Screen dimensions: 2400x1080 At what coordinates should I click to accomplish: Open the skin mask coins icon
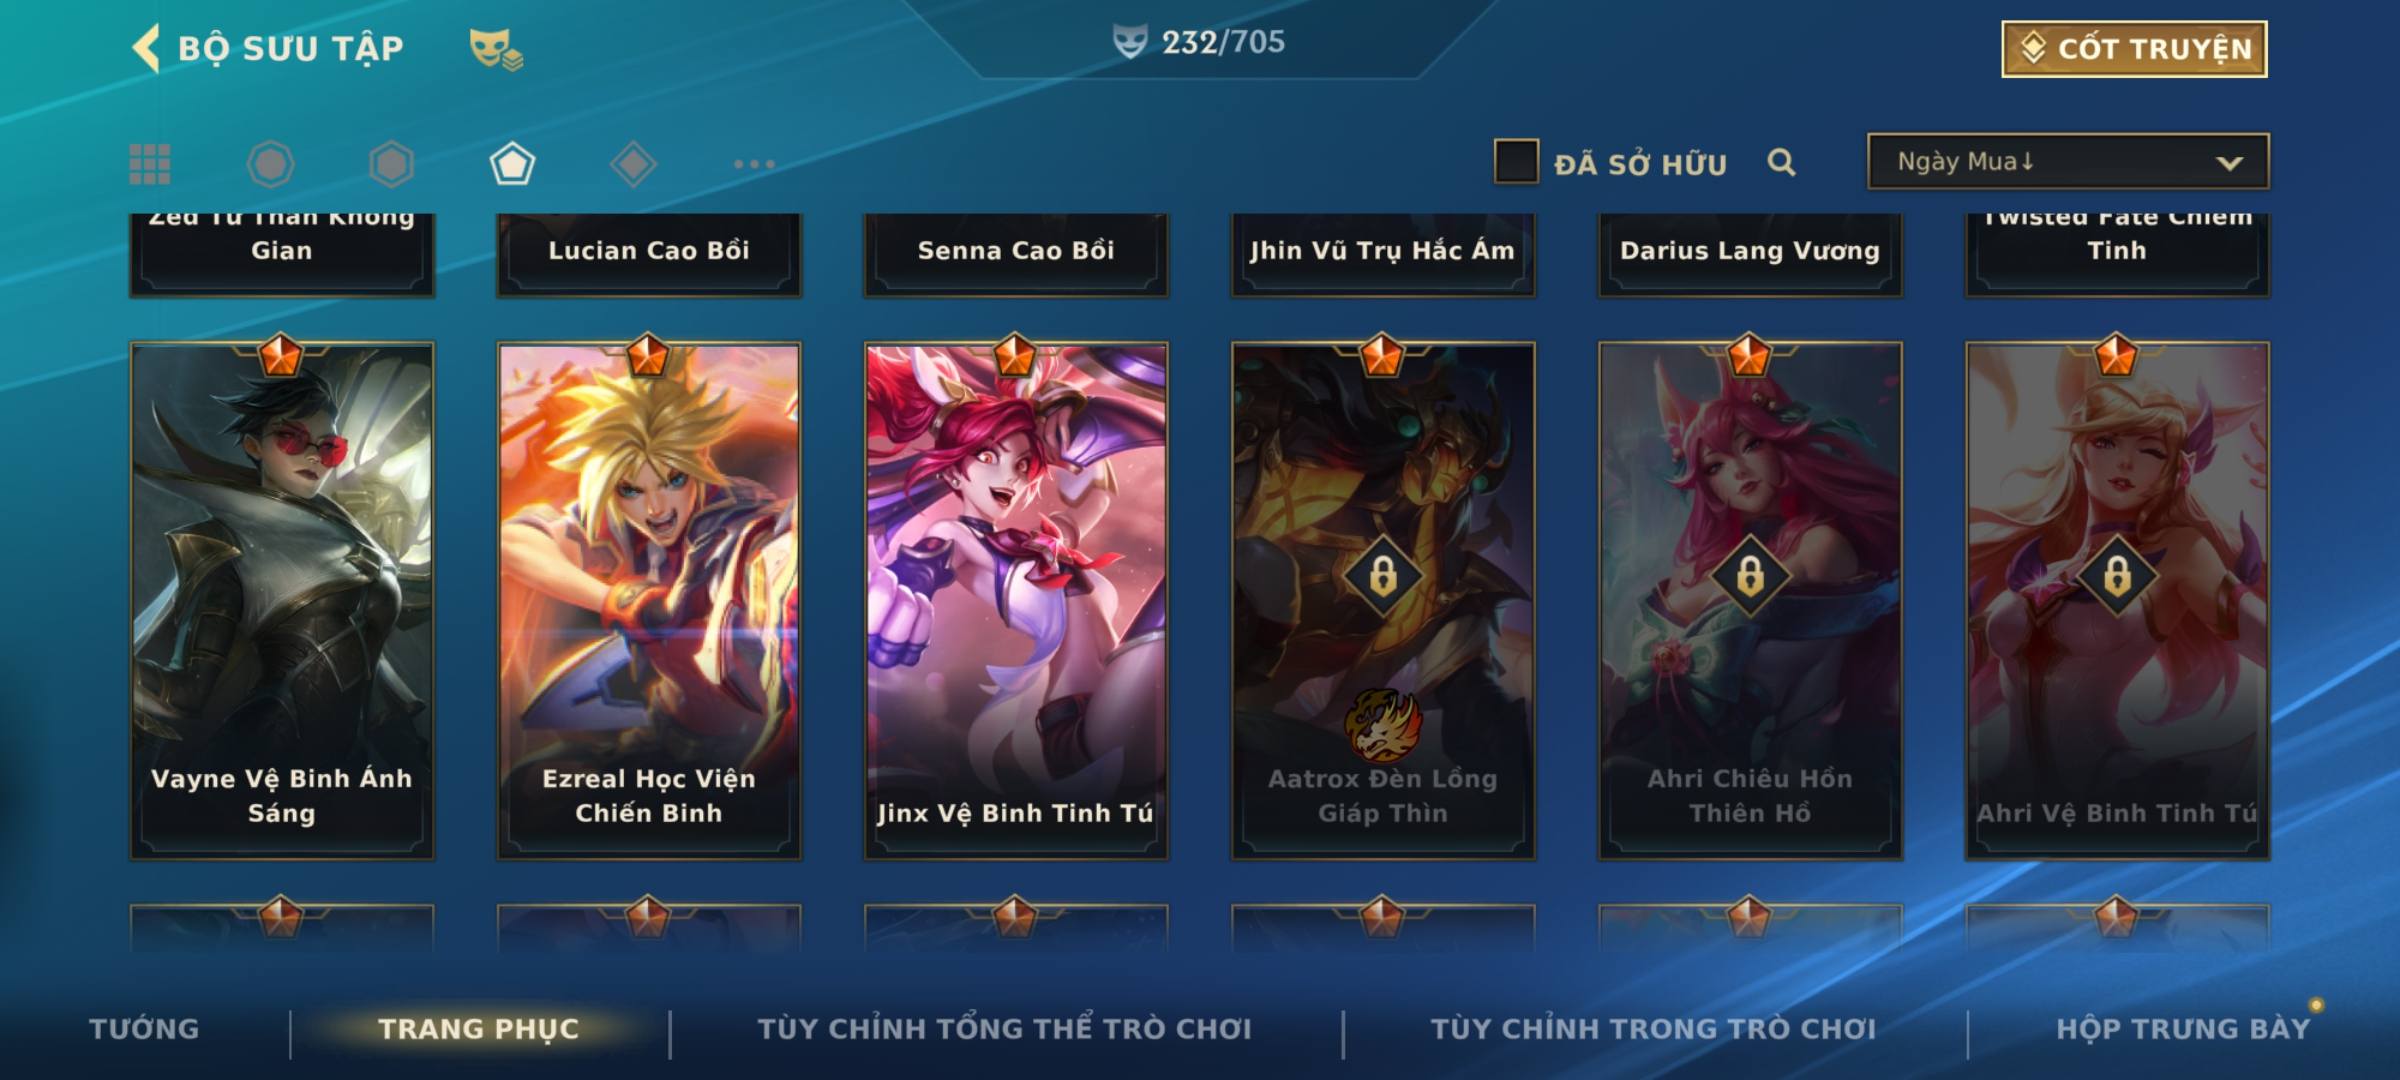pos(496,49)
